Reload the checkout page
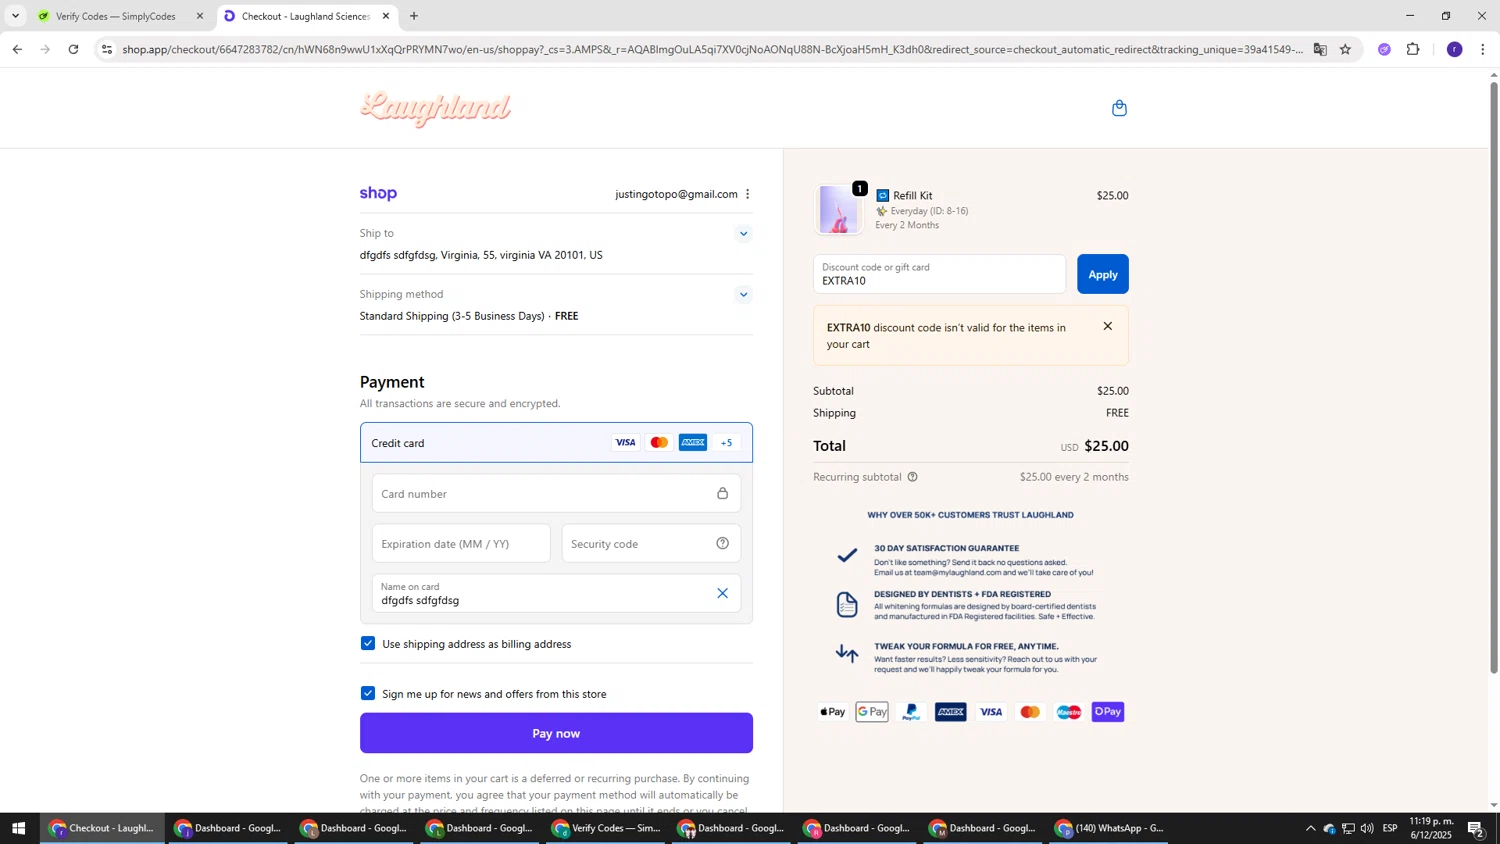Screen dimensions: 1500x844 pyautogui.click(x=73, y=49)
